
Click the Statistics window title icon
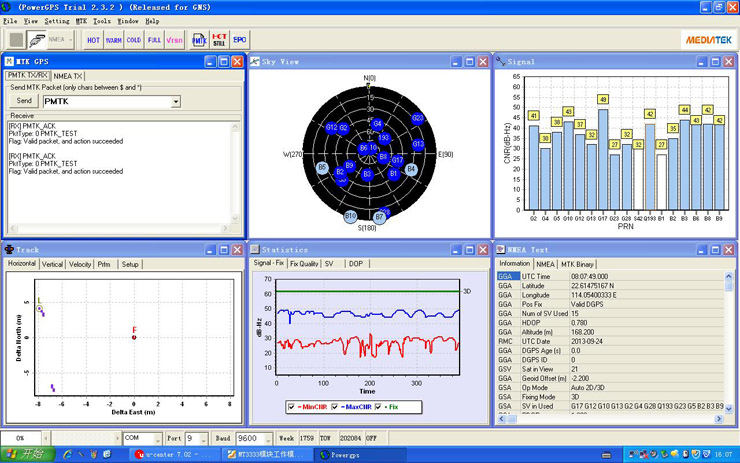pyautogui.click(x=255, y=249)
